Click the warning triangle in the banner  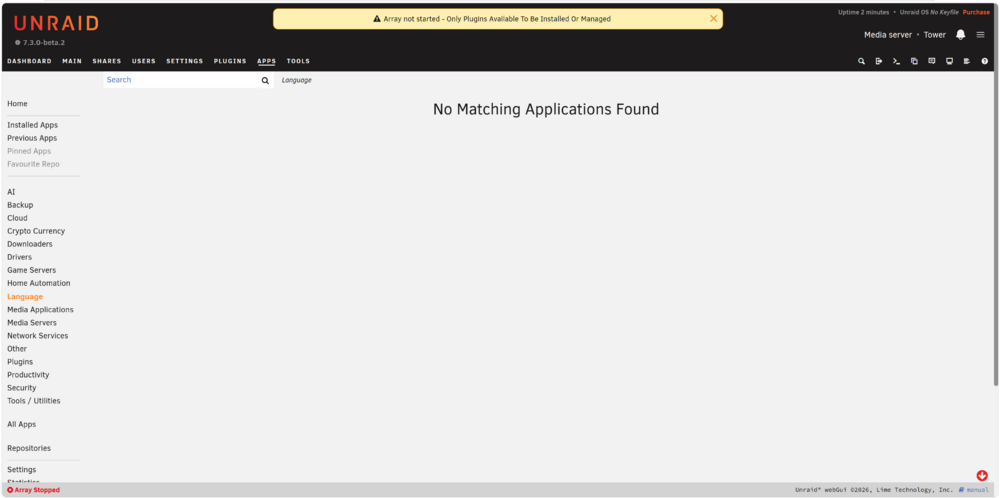[377, 19]
